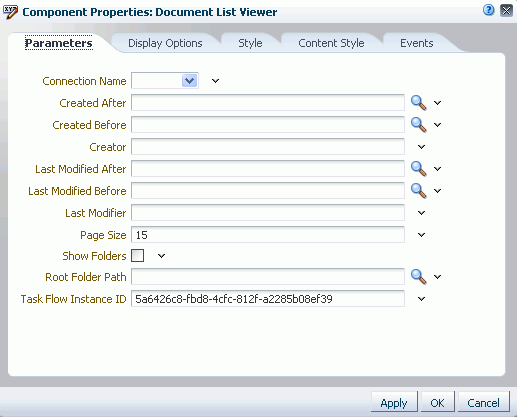Viewport: 517px width, 417px height.
Task: Focus the Created Before input field
Action: click(268, 125)
